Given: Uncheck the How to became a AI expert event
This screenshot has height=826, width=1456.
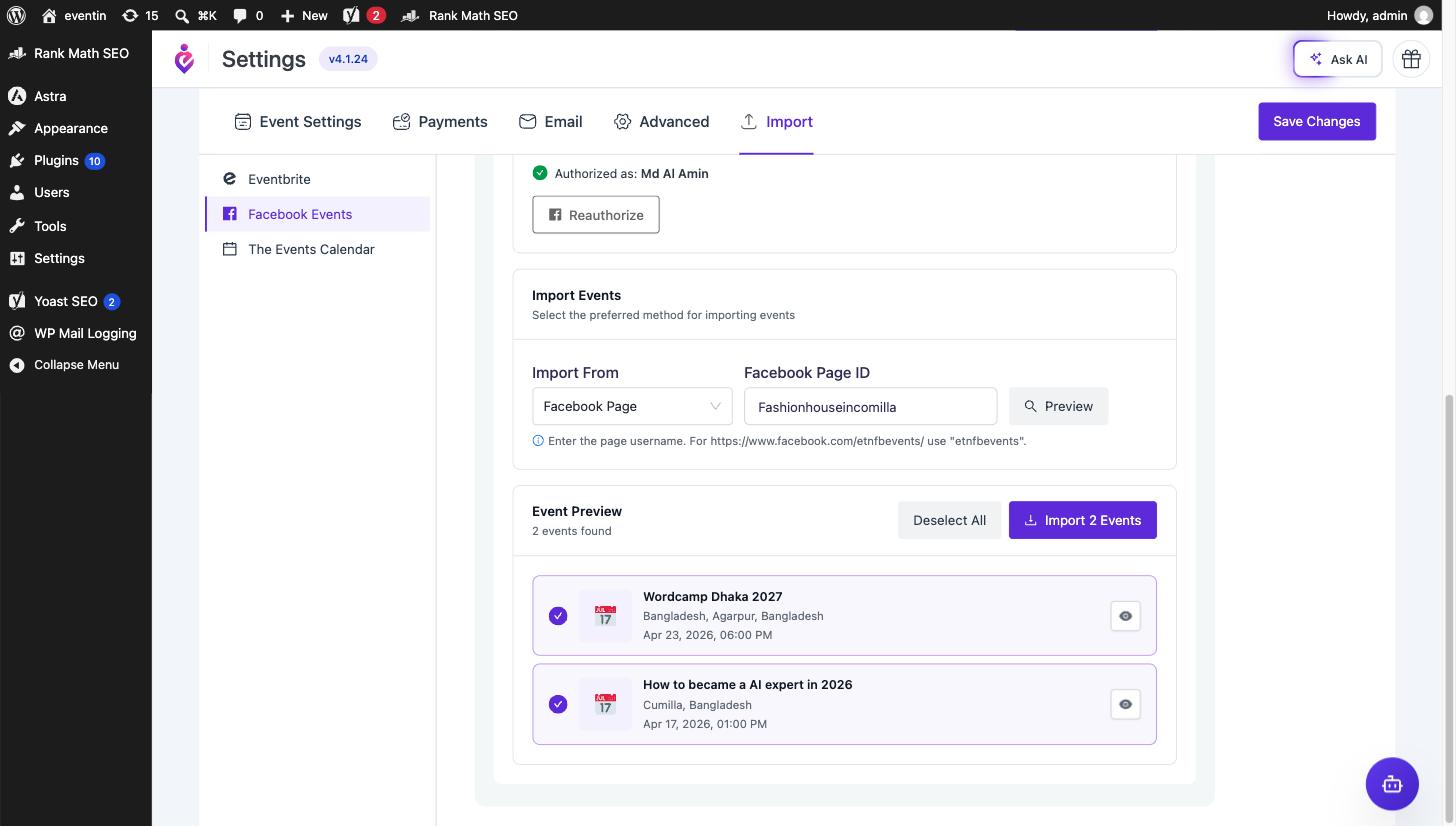Looking at the screenshot, I should (558, 704).
